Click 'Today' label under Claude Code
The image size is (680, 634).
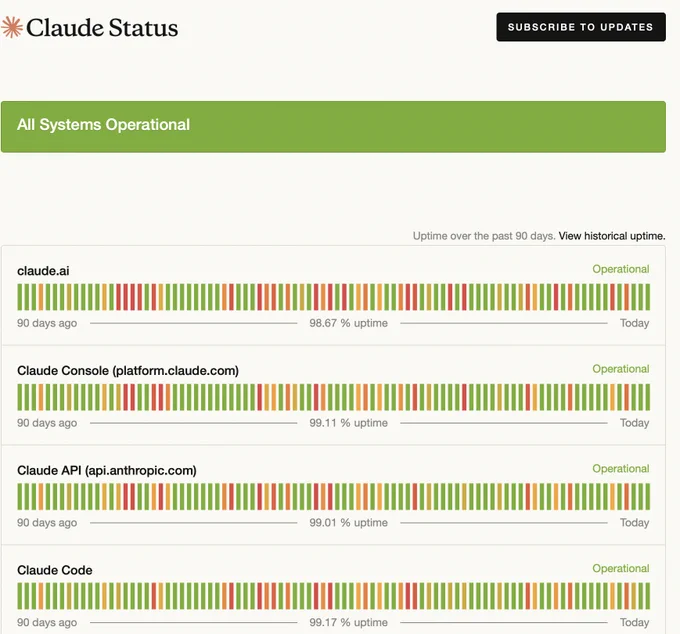(634, 622)
